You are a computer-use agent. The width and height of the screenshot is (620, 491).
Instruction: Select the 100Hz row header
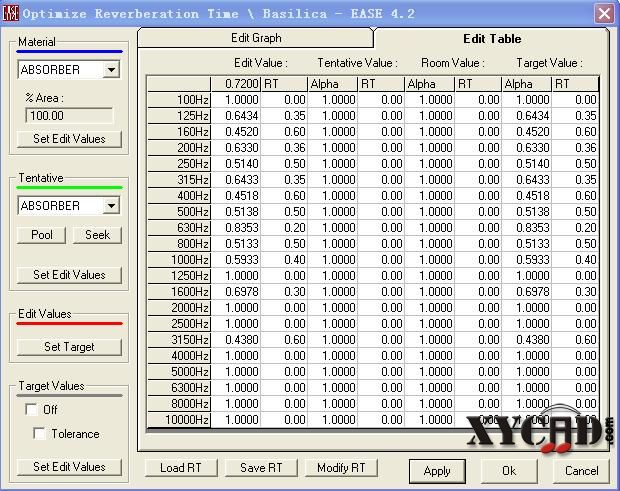tap(179, 100)
